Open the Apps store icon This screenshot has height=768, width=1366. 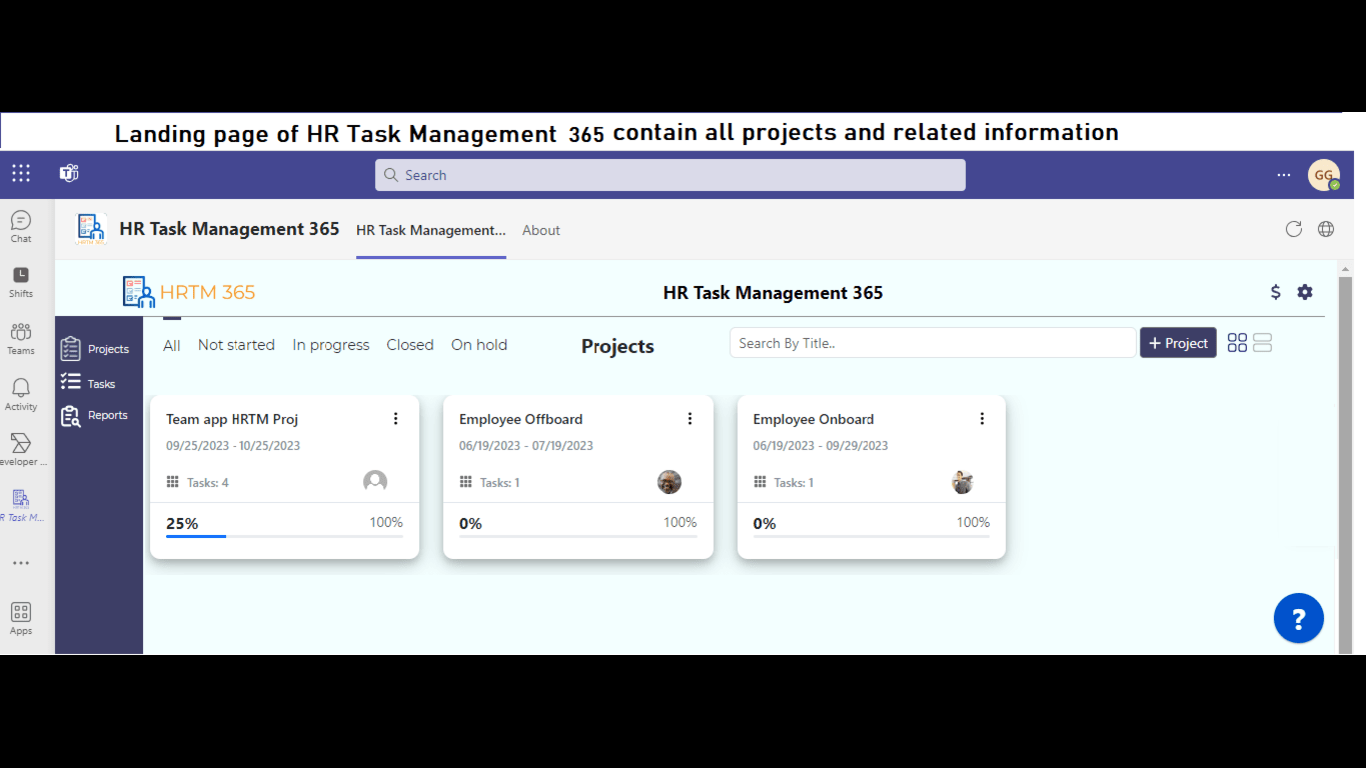click(x=21, y=618)
